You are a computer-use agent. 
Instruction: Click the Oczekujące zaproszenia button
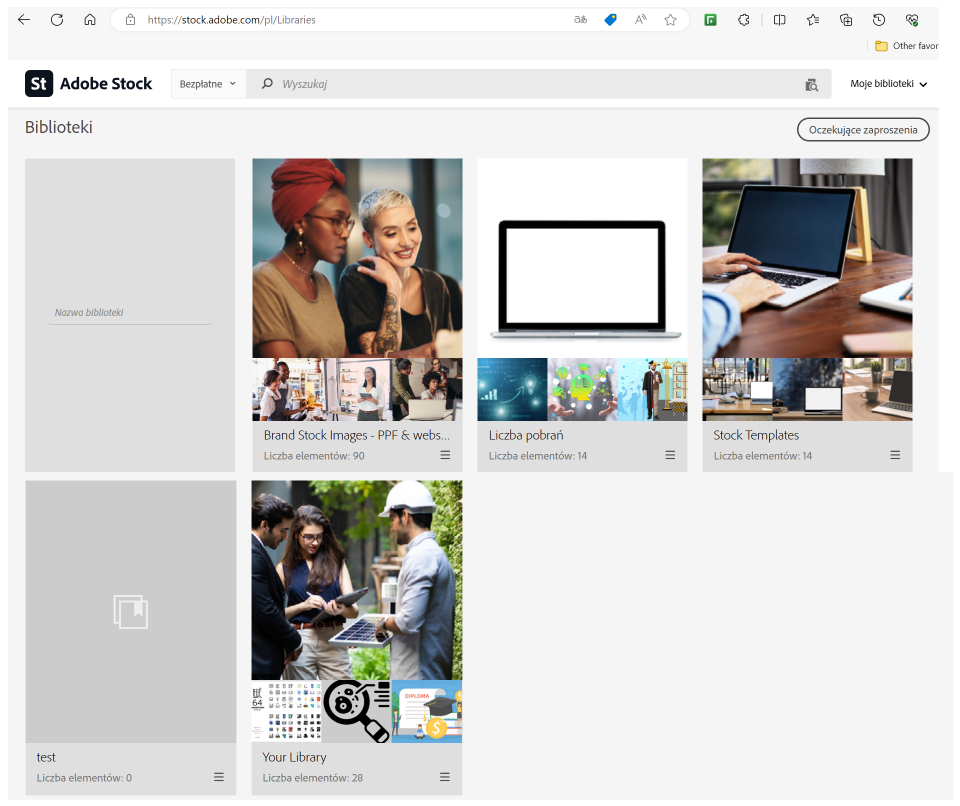click(x=862, y=129)
